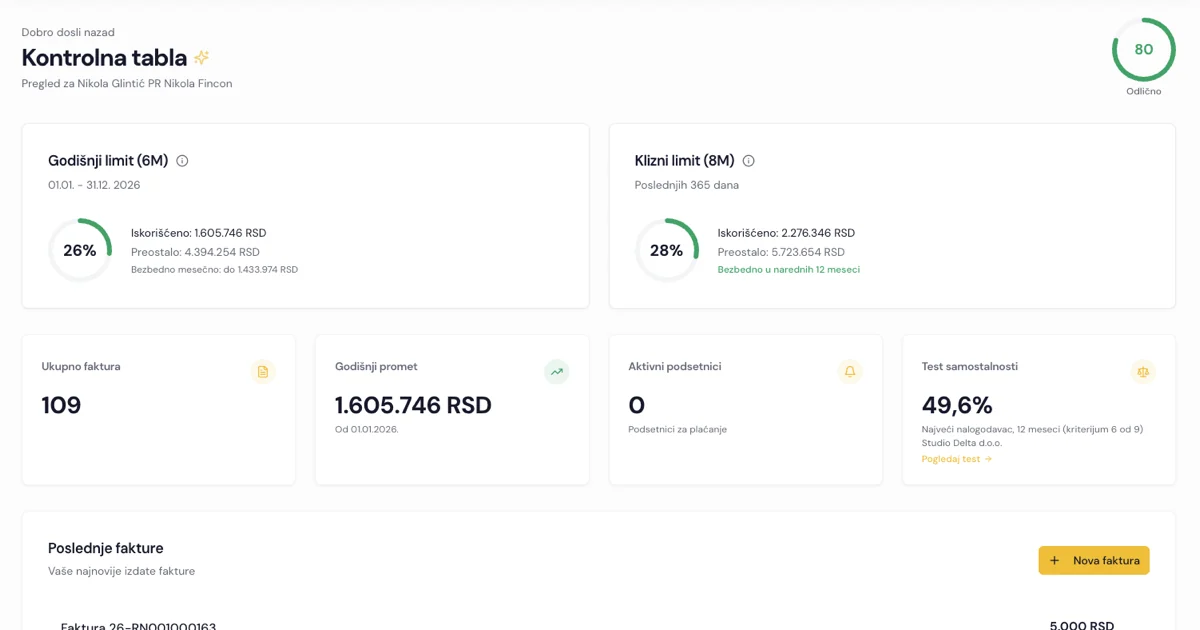Open the Pogledaj test link

pyautogui.click(x=957, y=459)
